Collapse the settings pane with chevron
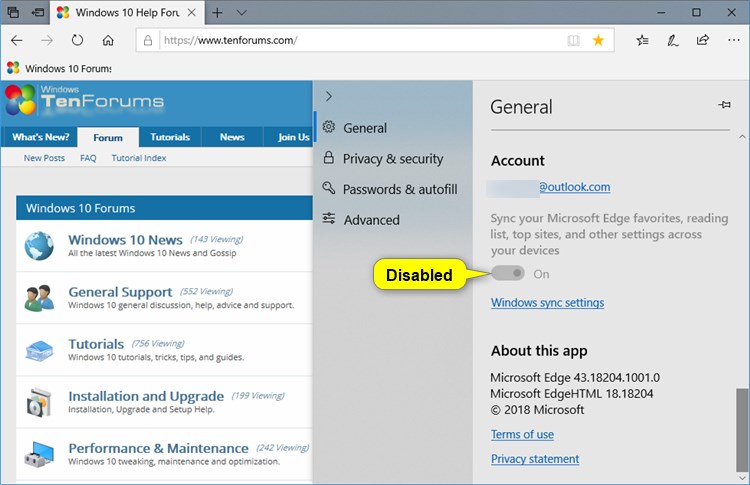The image size is (750, 485). [x=329, y=97]
